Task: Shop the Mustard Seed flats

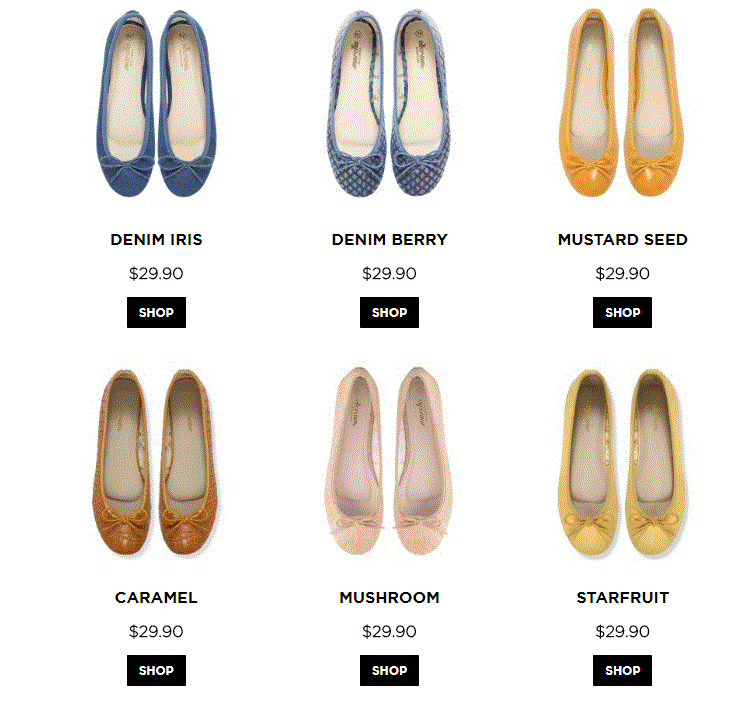Action: pyautogui.click(x=623, y=312)
